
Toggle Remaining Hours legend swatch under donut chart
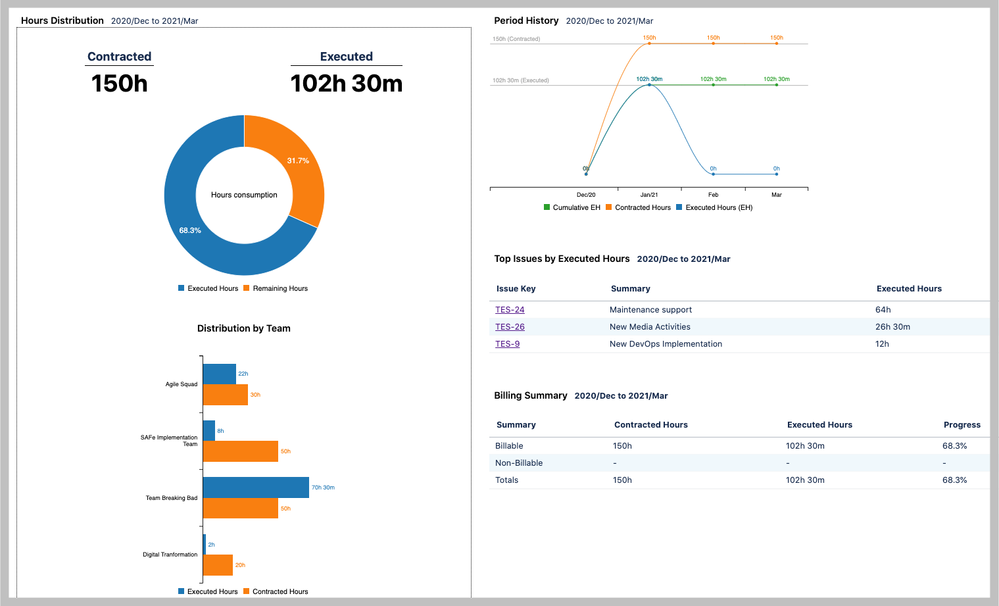click(x=247, y=289)
